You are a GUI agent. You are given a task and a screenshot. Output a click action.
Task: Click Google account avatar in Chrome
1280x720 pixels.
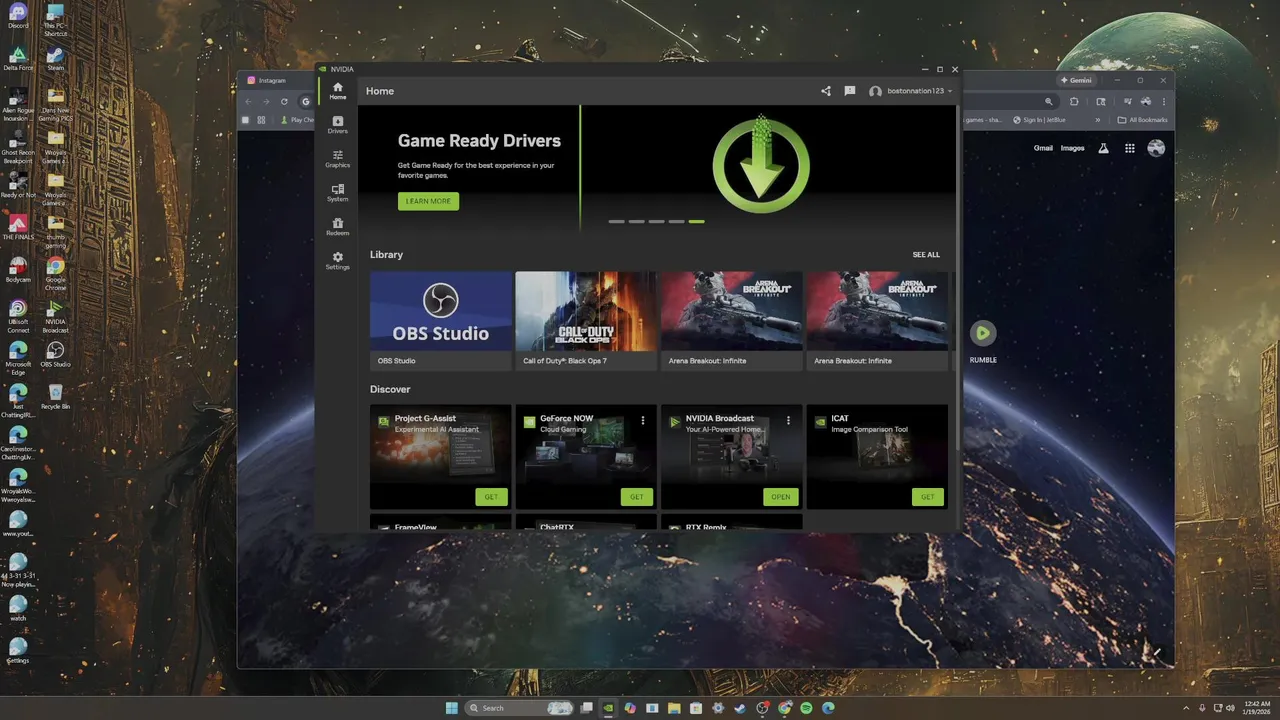click(1156, 148)
